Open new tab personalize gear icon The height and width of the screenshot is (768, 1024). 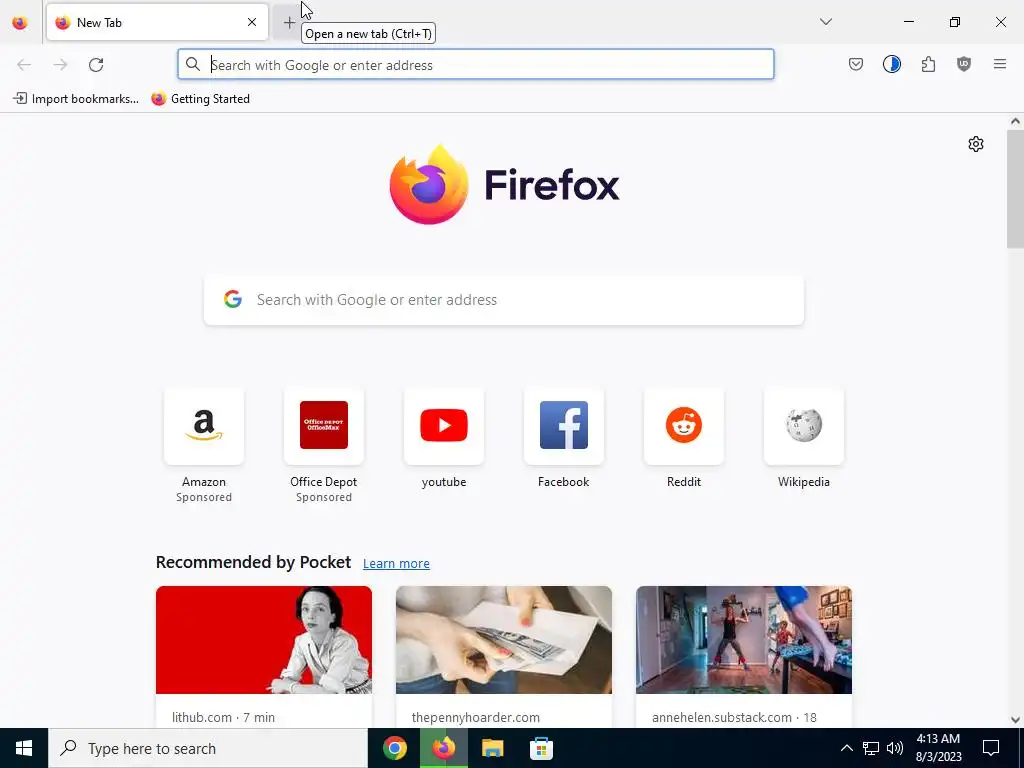click(x=976, y=144)
